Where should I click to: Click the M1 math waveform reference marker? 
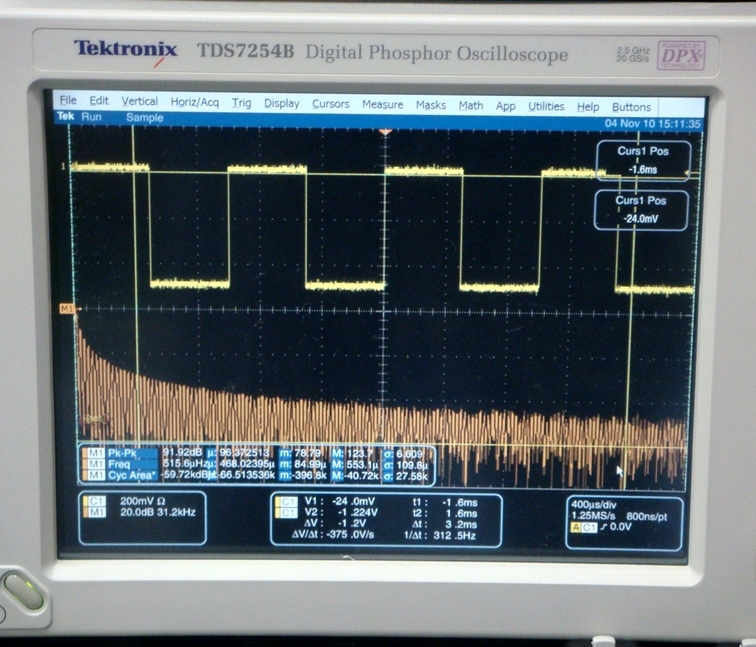tap(66, 308)
